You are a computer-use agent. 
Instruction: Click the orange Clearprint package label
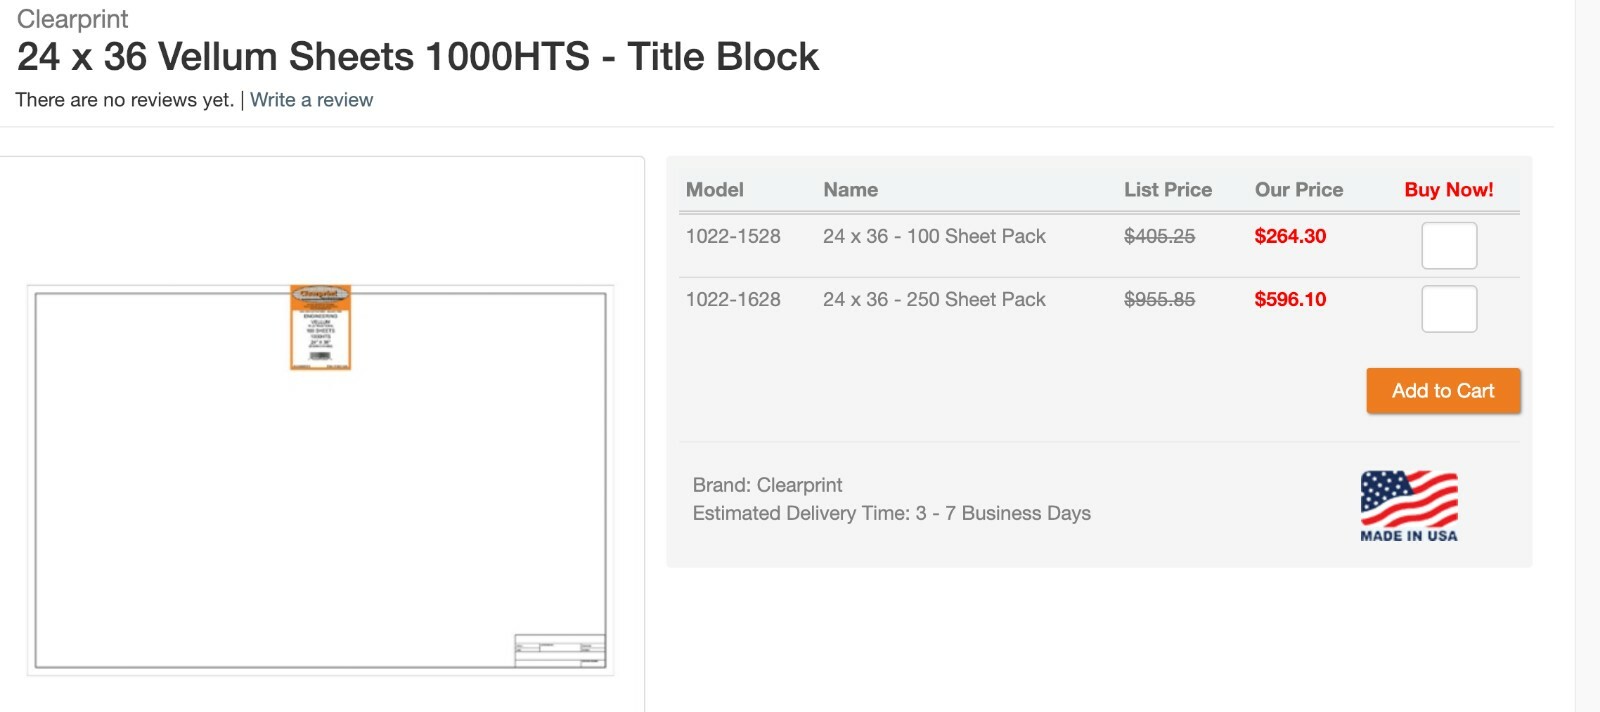320,327
